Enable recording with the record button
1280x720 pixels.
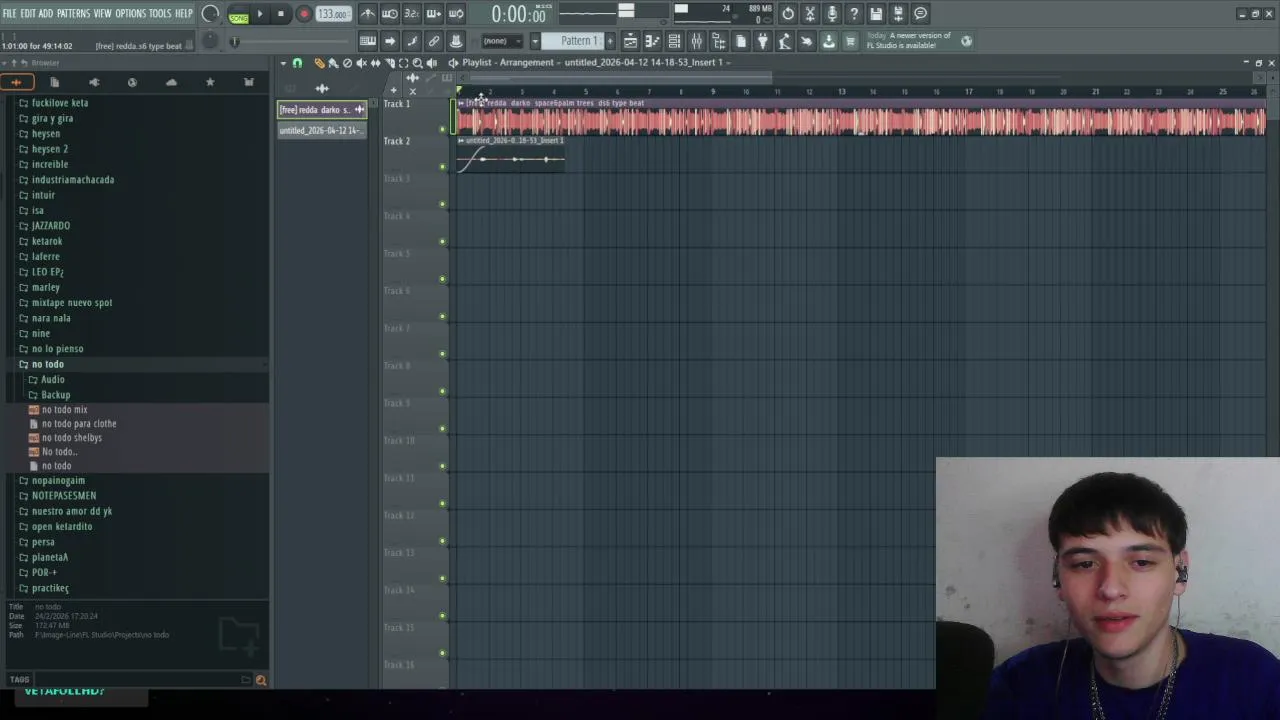coord(304,14)
